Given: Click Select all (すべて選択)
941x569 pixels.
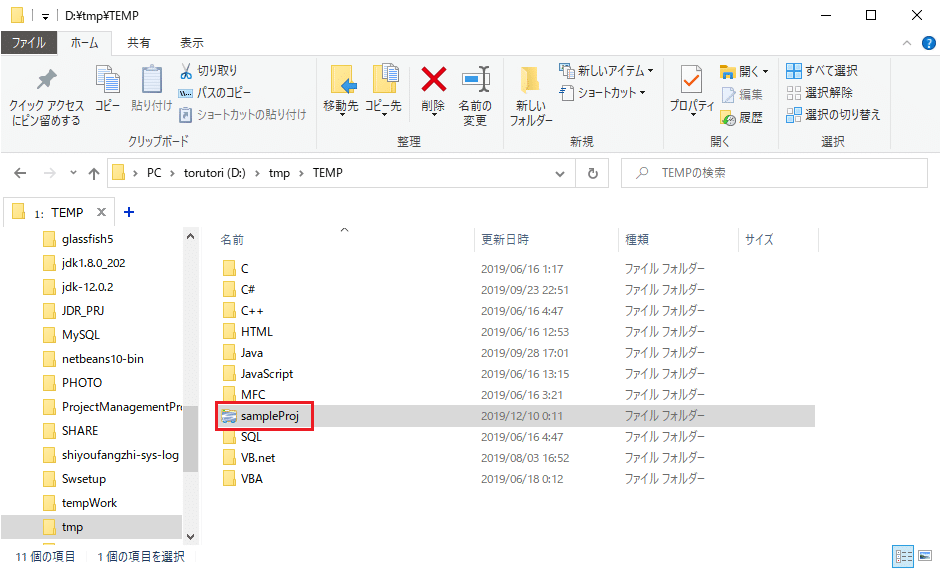Looking at the screenshot, I should tap(822, 71).
